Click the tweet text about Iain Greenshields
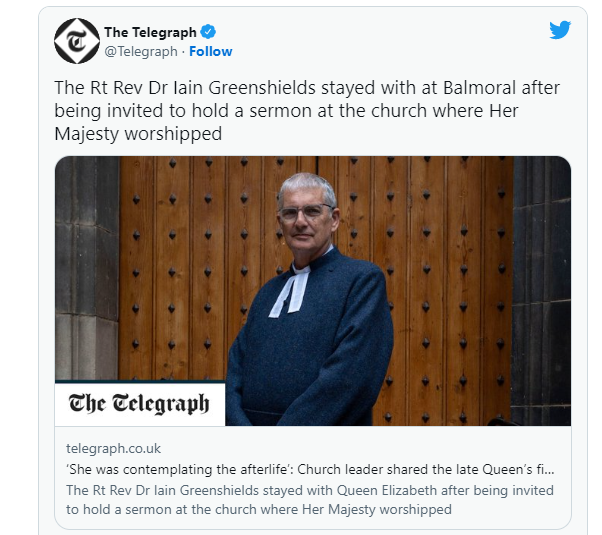The image size is (602, 535). (x=307, y=111)
